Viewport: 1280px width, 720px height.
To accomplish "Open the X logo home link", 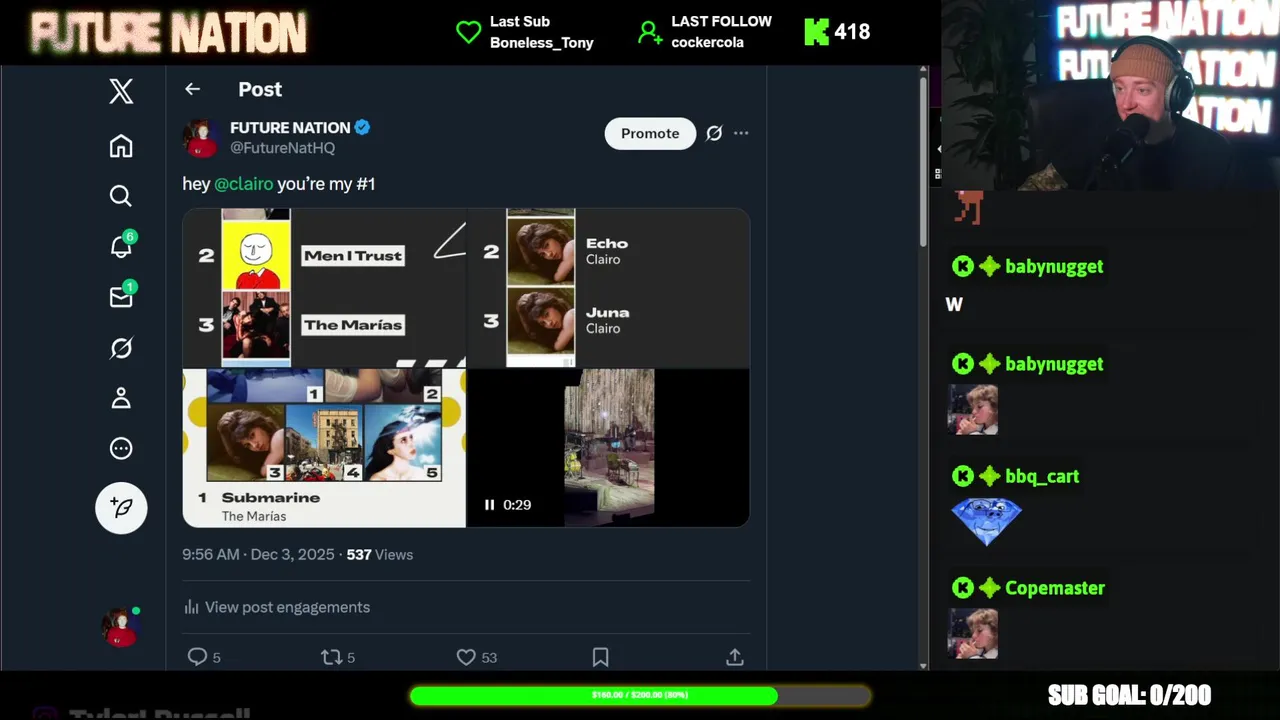I will pyautogui.click(x=121, y=92).
